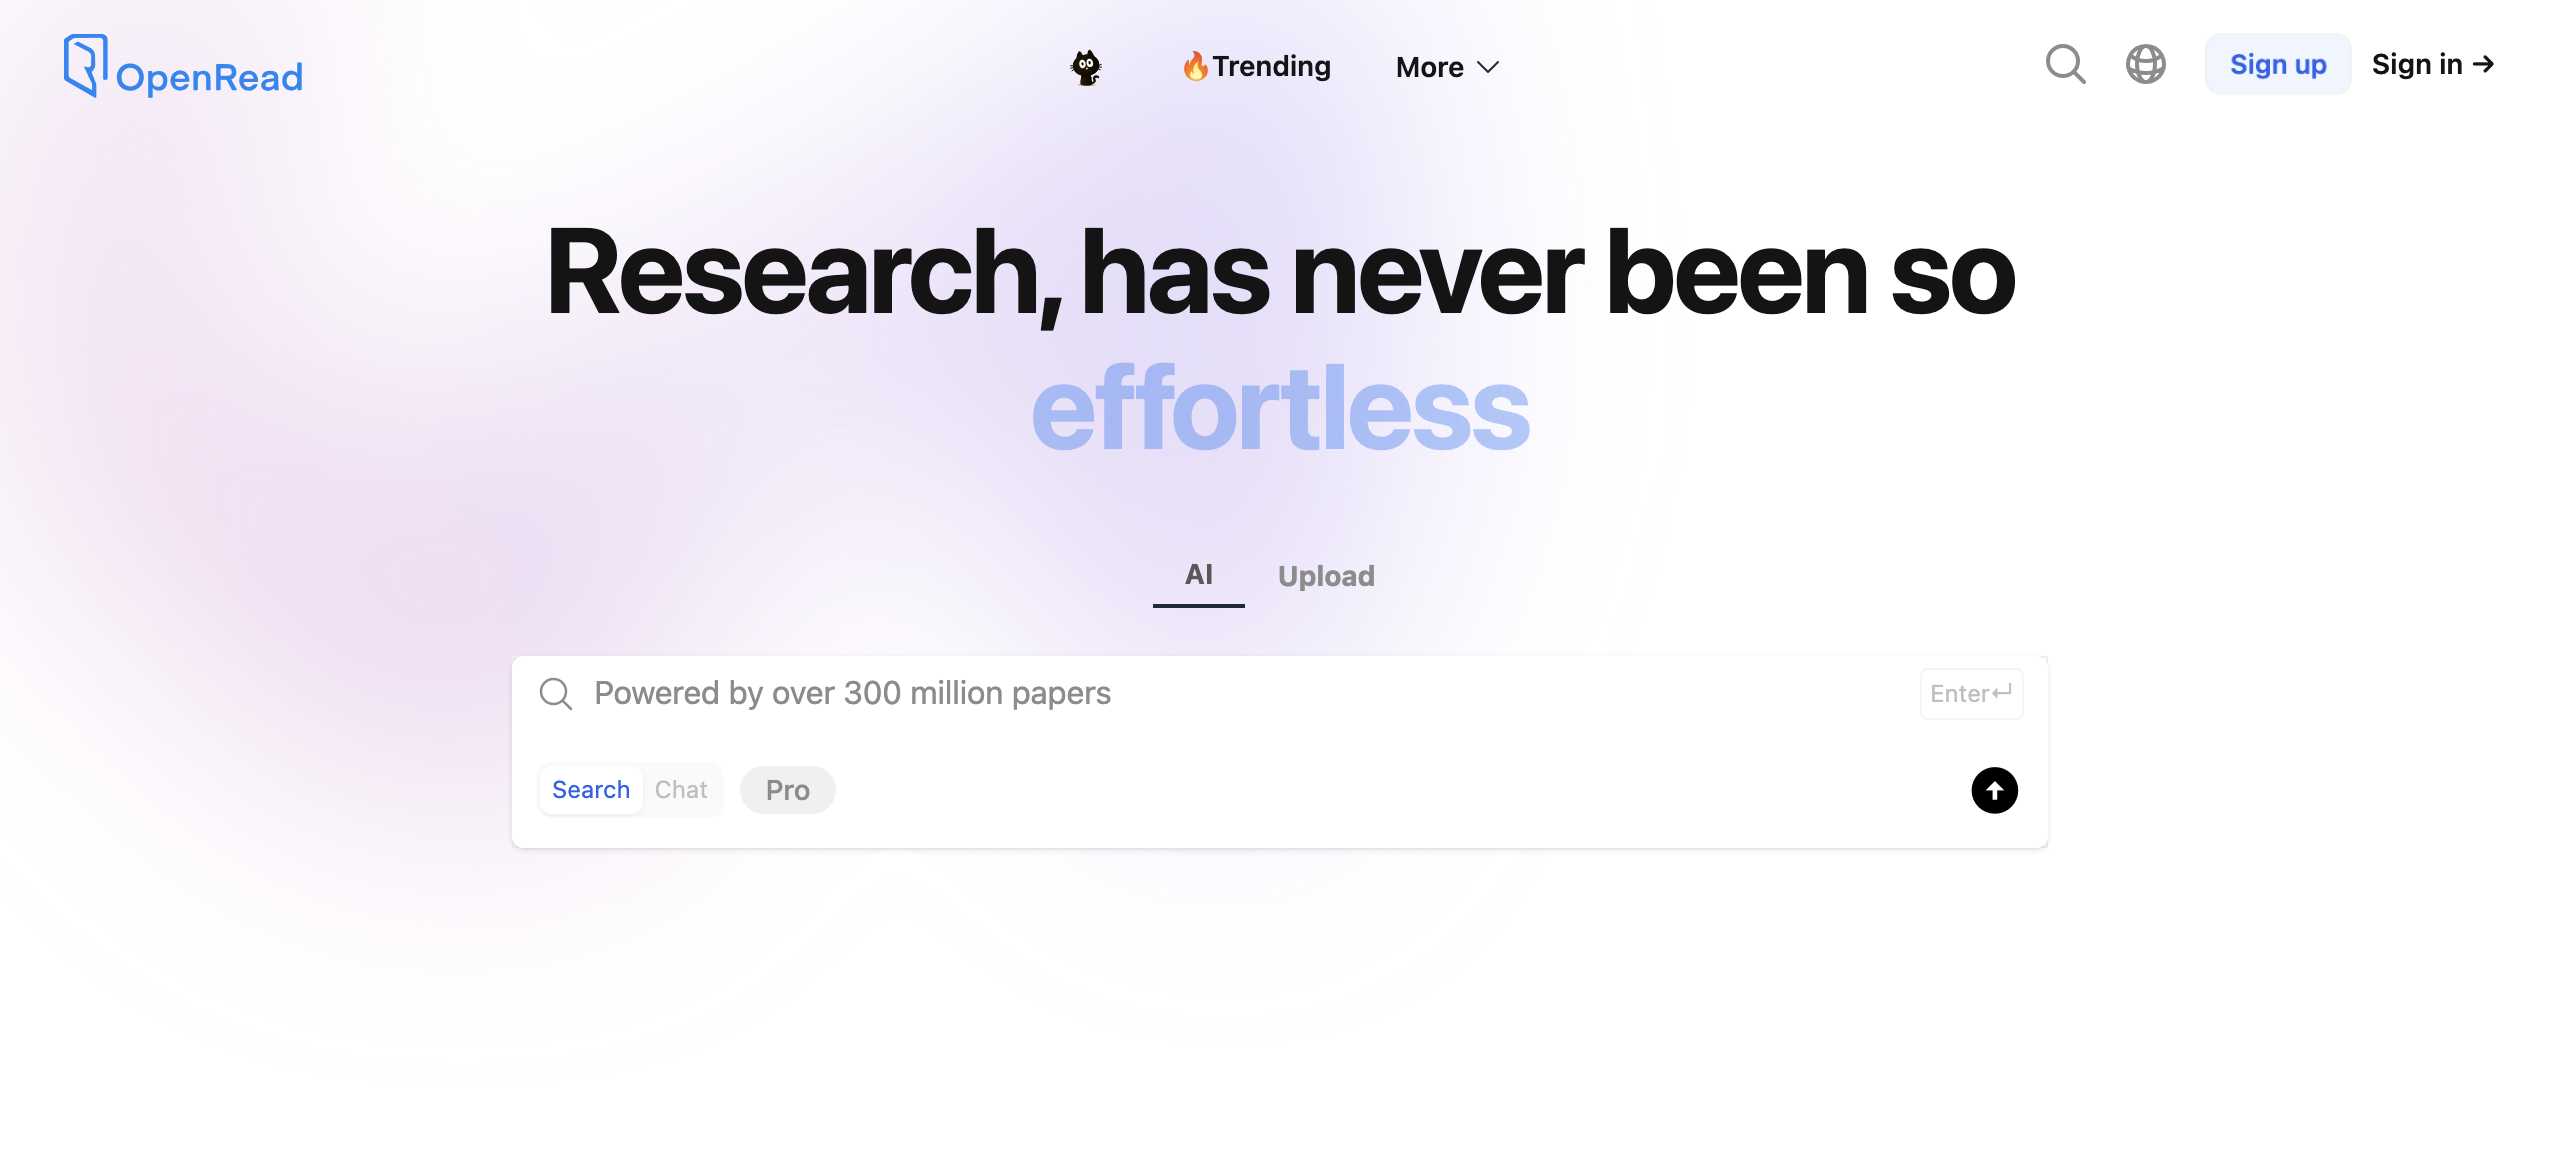This screenshot has width=2560, height=1162.
Task: Click the fire icon beside Trending
Action: point(1194,67)
